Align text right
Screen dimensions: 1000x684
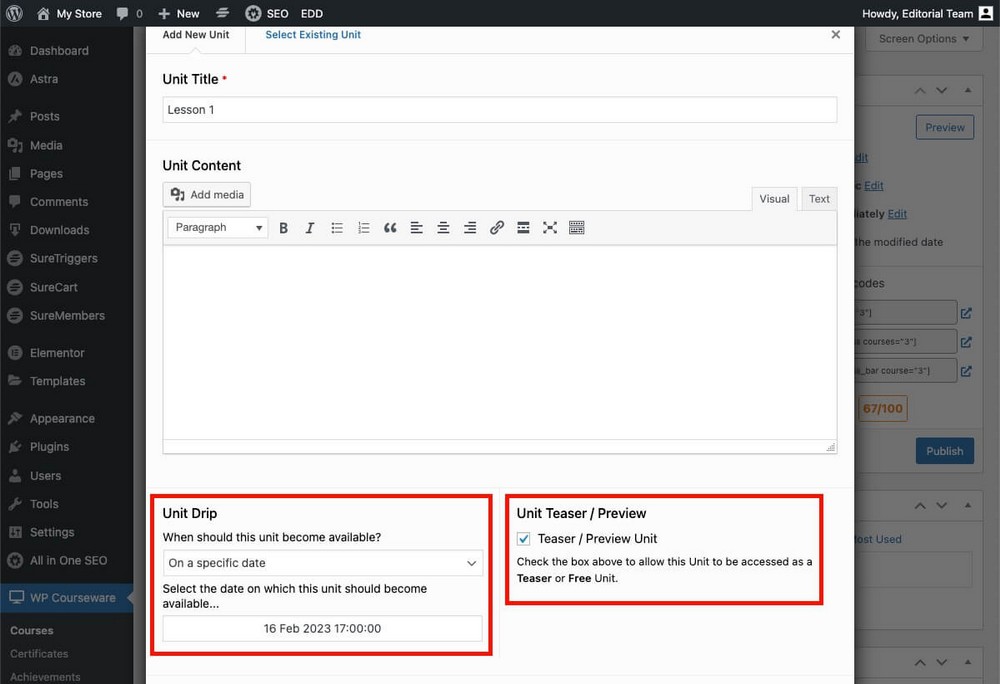pos(470,228)
